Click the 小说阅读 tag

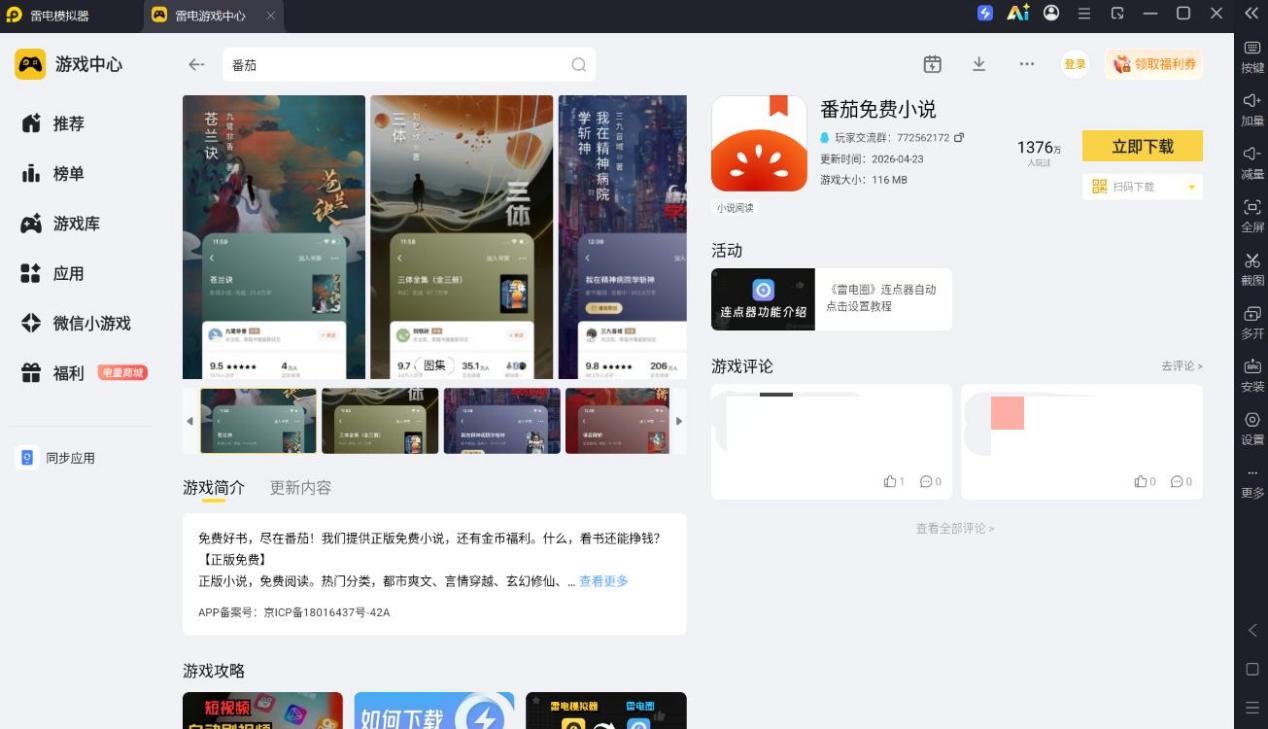(x=735, y=208)
